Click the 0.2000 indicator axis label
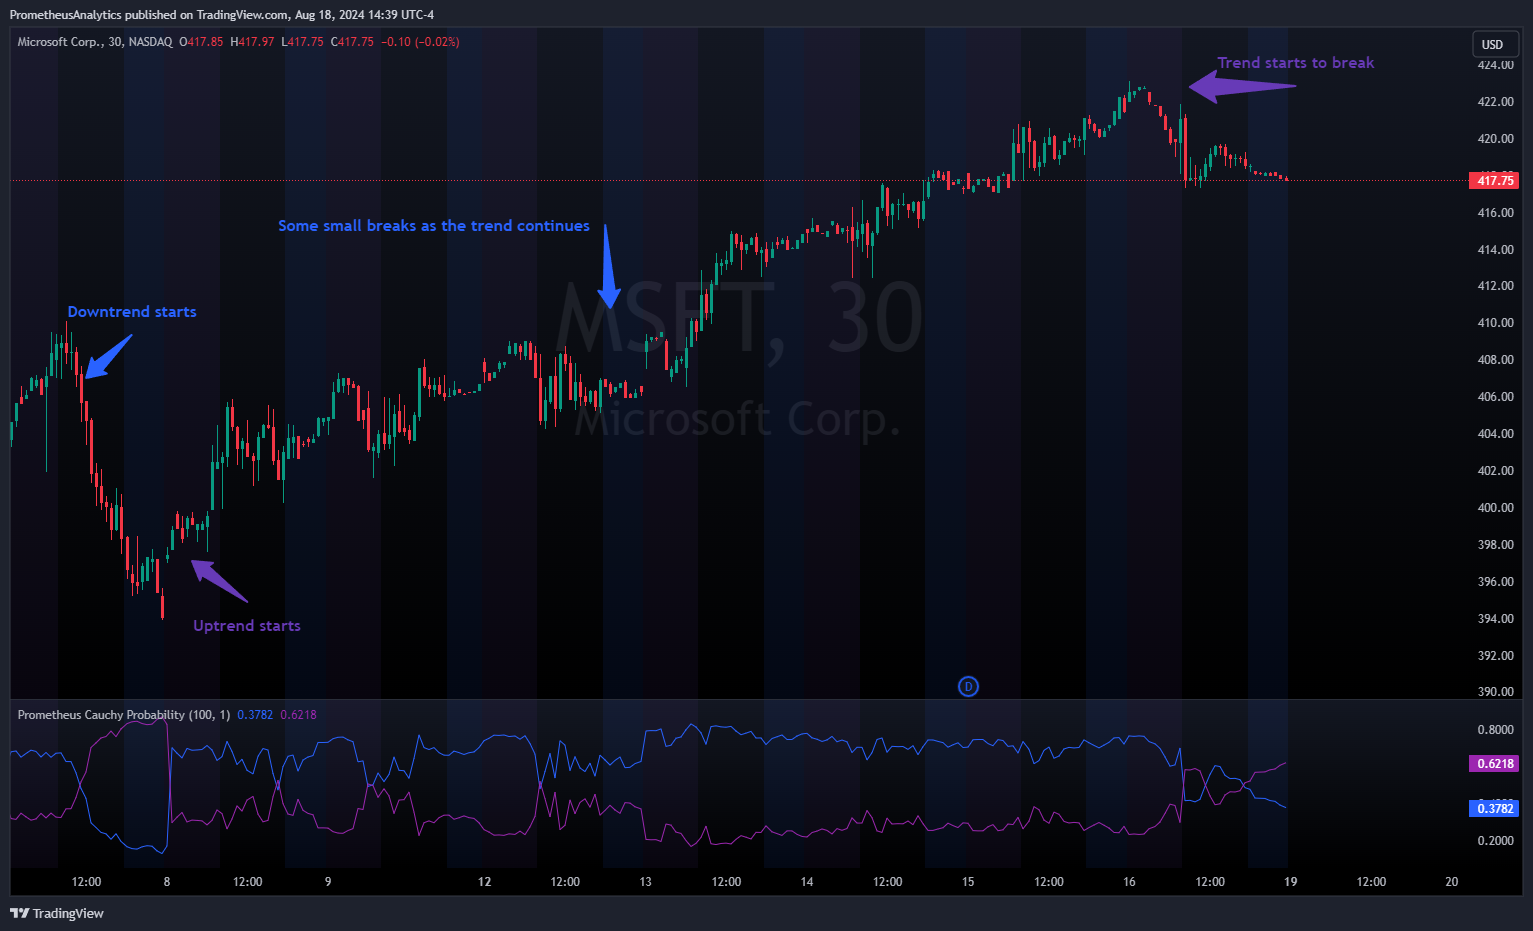 1495,841
